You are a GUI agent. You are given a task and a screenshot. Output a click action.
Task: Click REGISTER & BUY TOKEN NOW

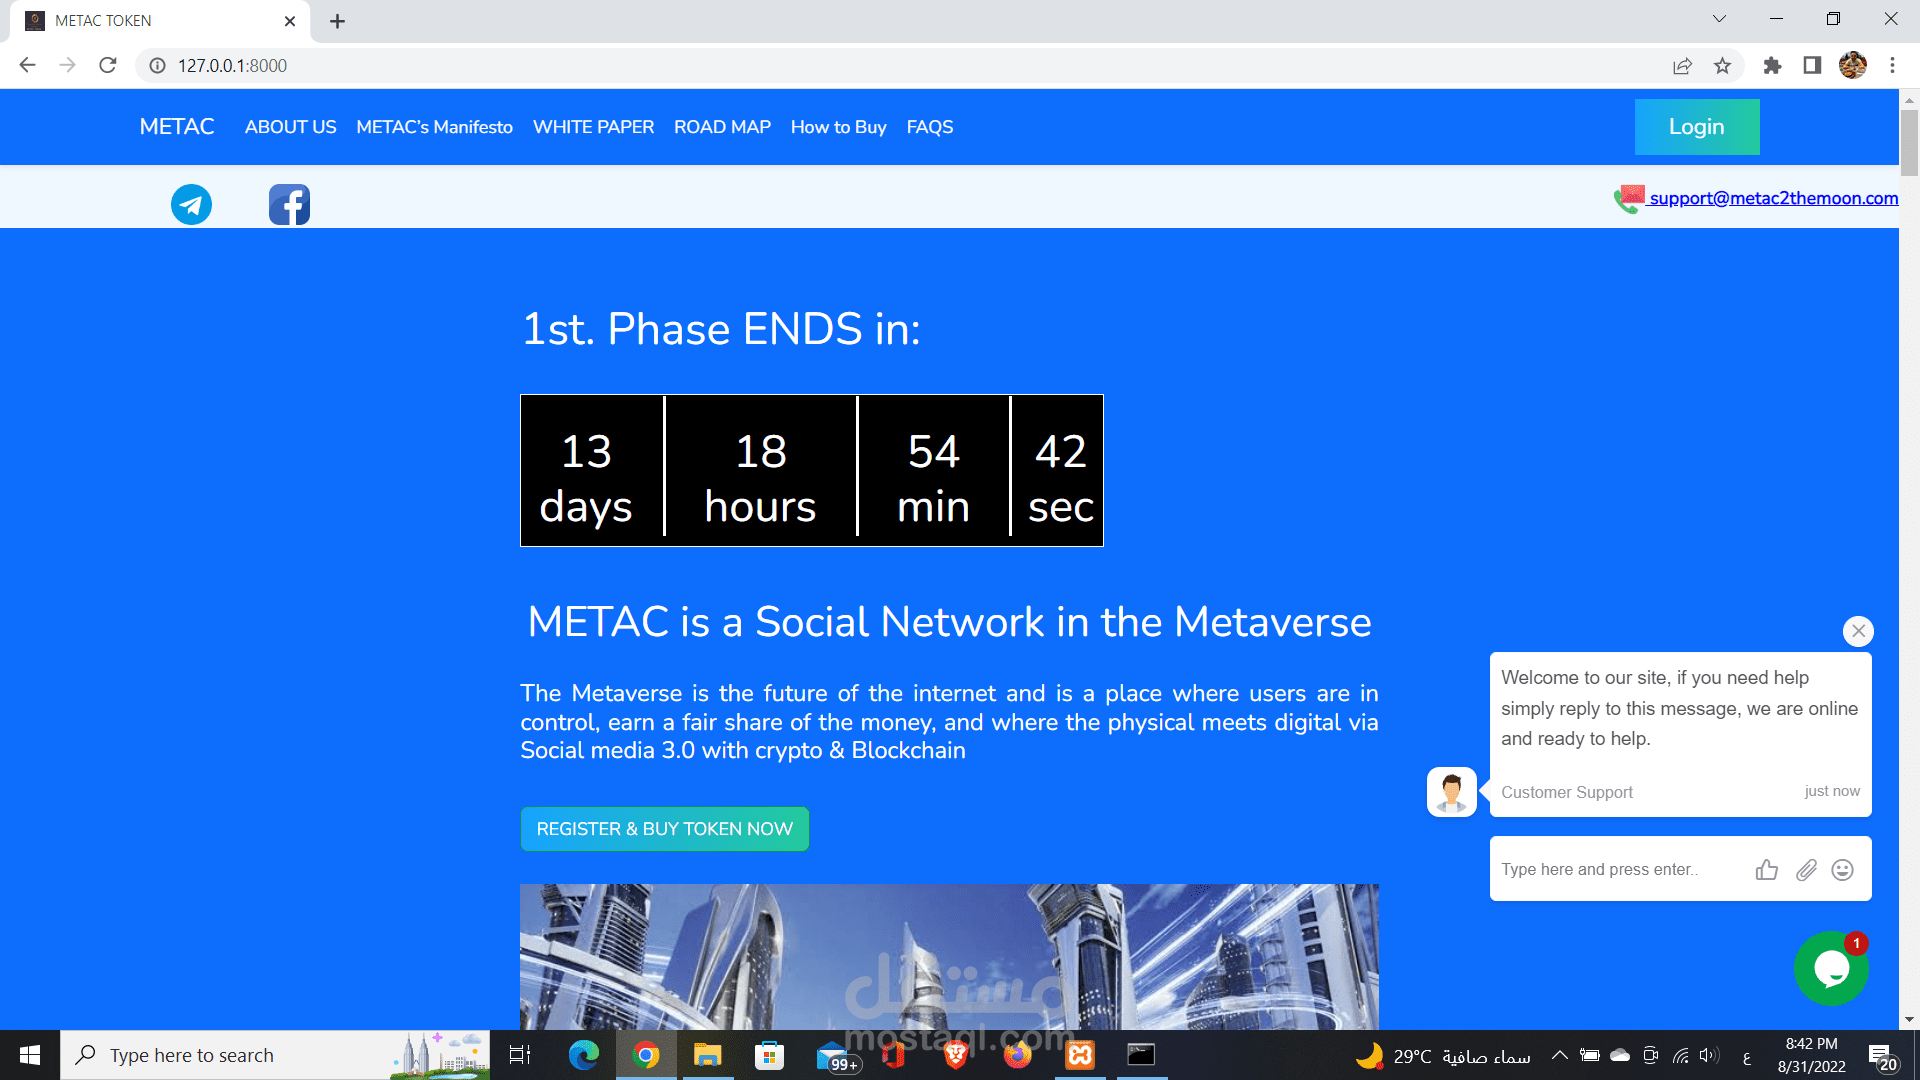pyautogui.click(x=664, y=828)
